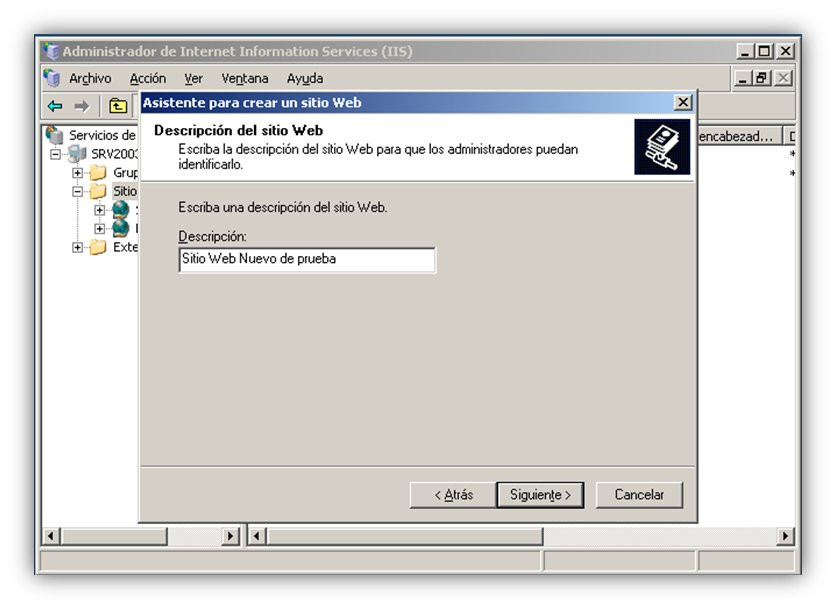Screen dimensions: 836x609
Task: Restore the inner MDI console window
Action: tap(761, 78)
